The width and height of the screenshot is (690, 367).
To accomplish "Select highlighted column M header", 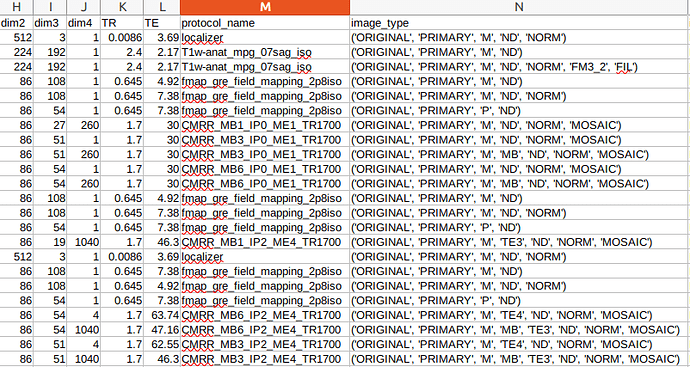I will 265,7.
